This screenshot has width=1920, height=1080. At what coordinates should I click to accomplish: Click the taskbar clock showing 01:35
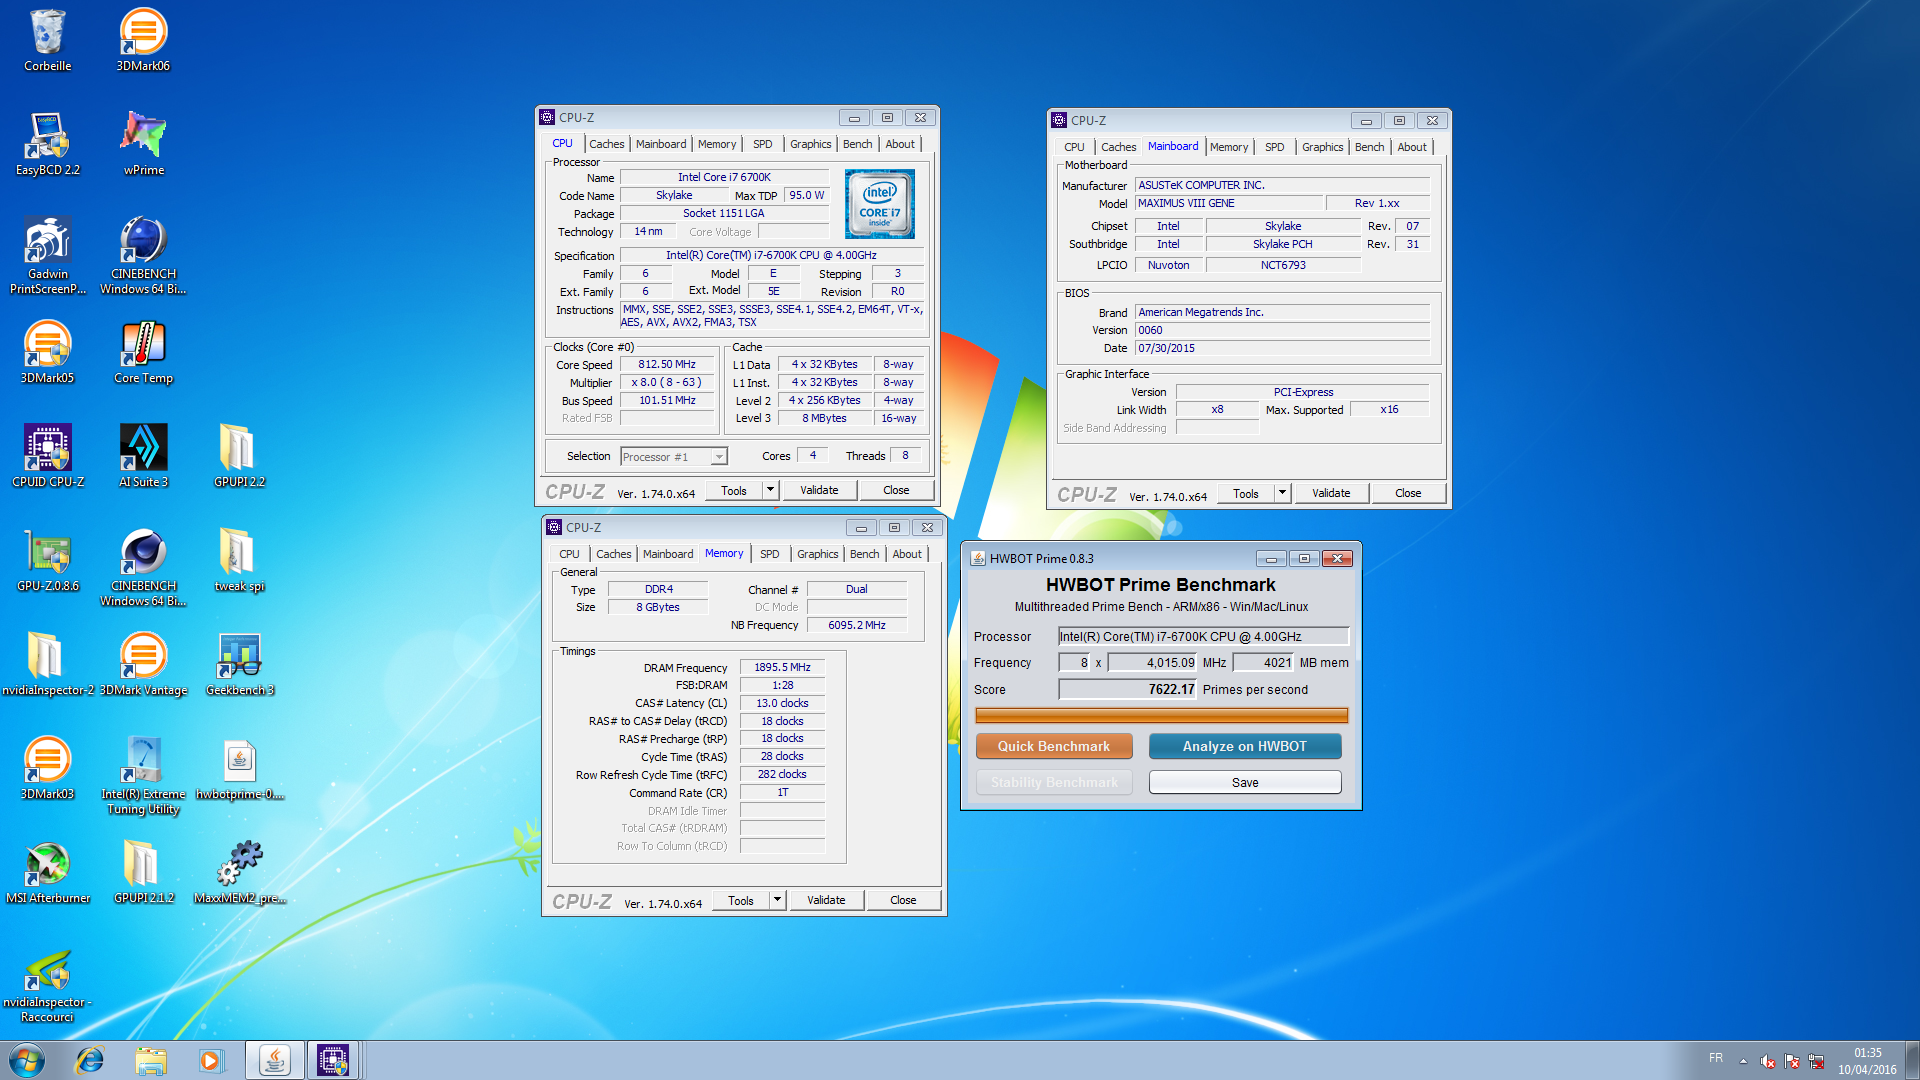click(1867, 1061)
